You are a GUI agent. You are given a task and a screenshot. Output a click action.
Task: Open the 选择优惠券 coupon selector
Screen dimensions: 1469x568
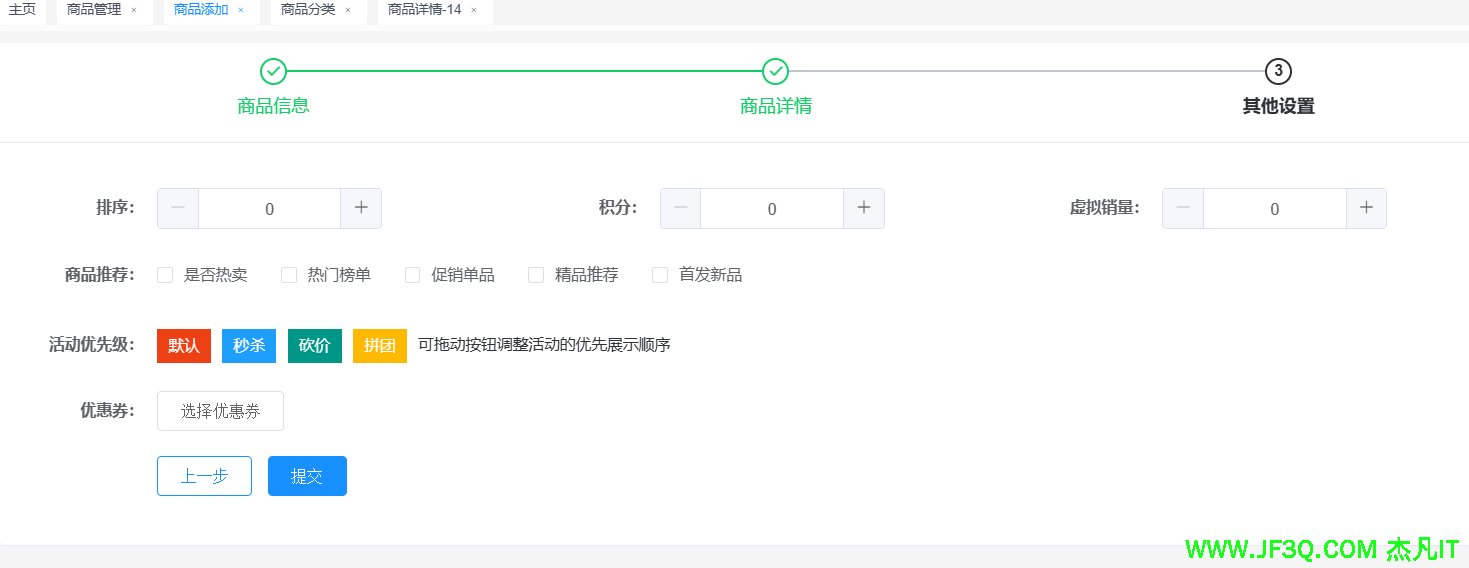pos(220,411)
